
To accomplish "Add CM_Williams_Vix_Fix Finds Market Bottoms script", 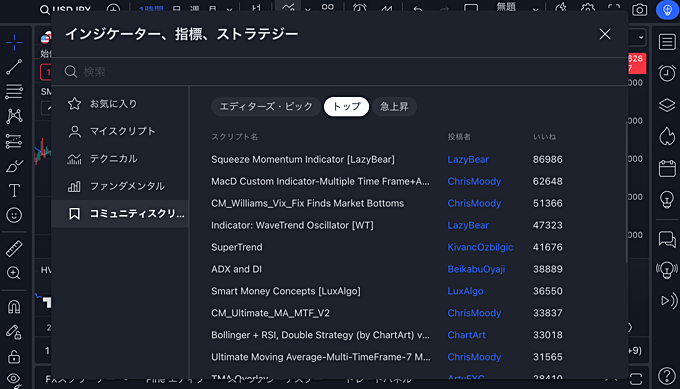I will pos(307,203).
